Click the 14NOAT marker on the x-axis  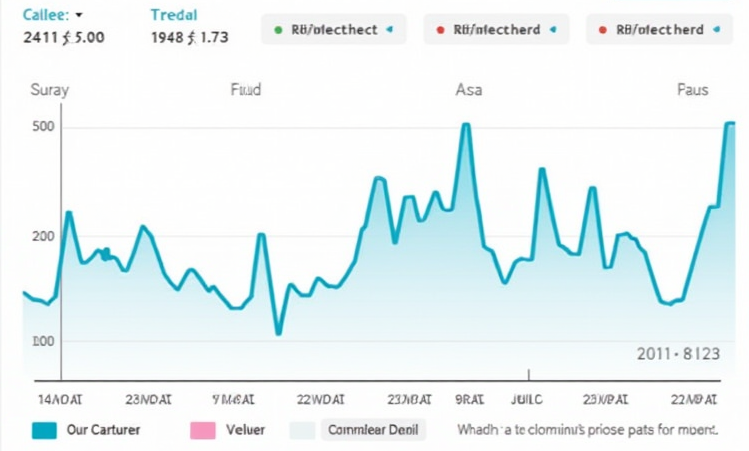(x=61, y=398)
